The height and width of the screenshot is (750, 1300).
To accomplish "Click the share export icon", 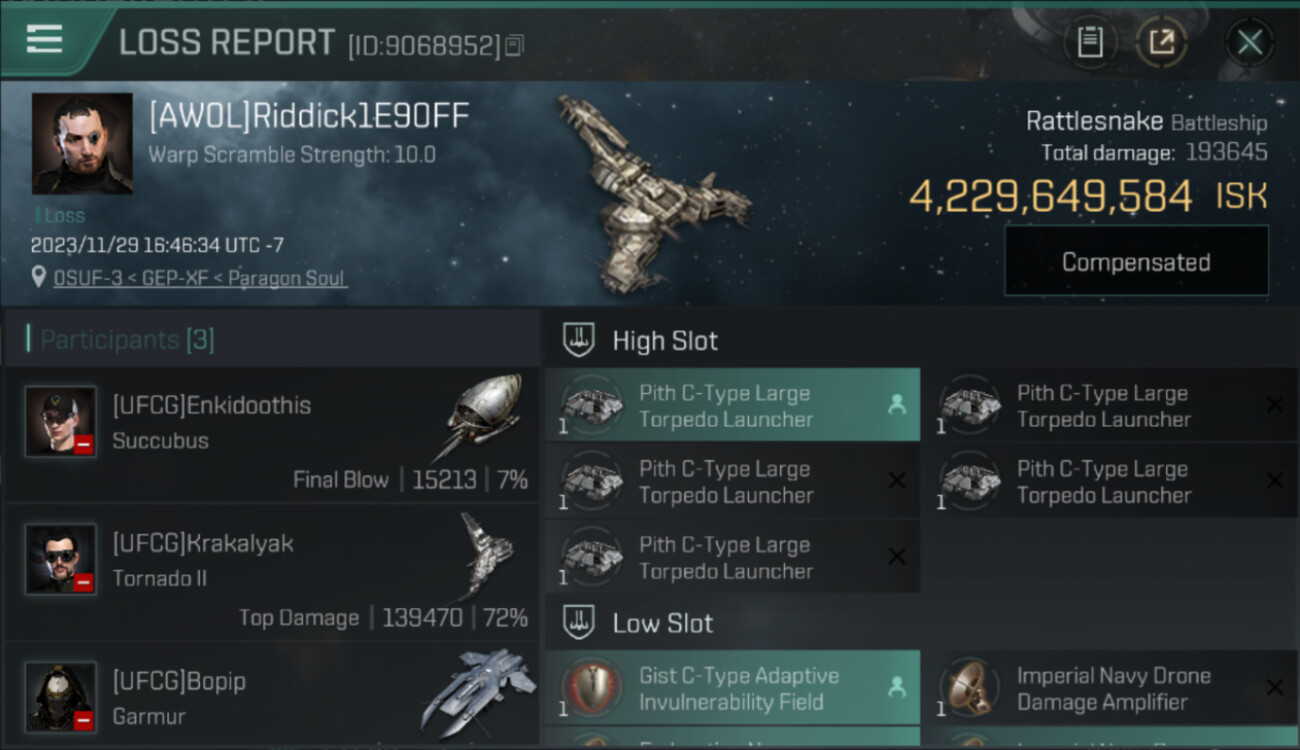I will click(x=1162, y=42).
